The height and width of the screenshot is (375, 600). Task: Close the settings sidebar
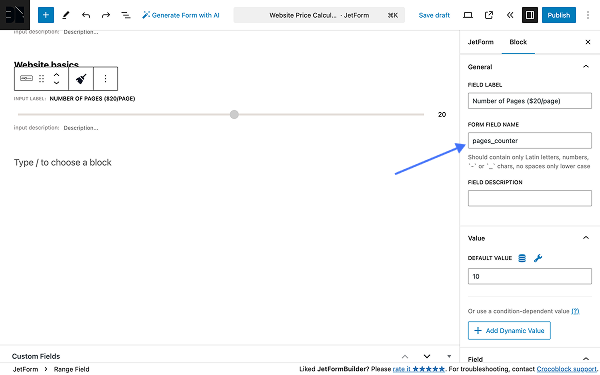pos(588,42)
